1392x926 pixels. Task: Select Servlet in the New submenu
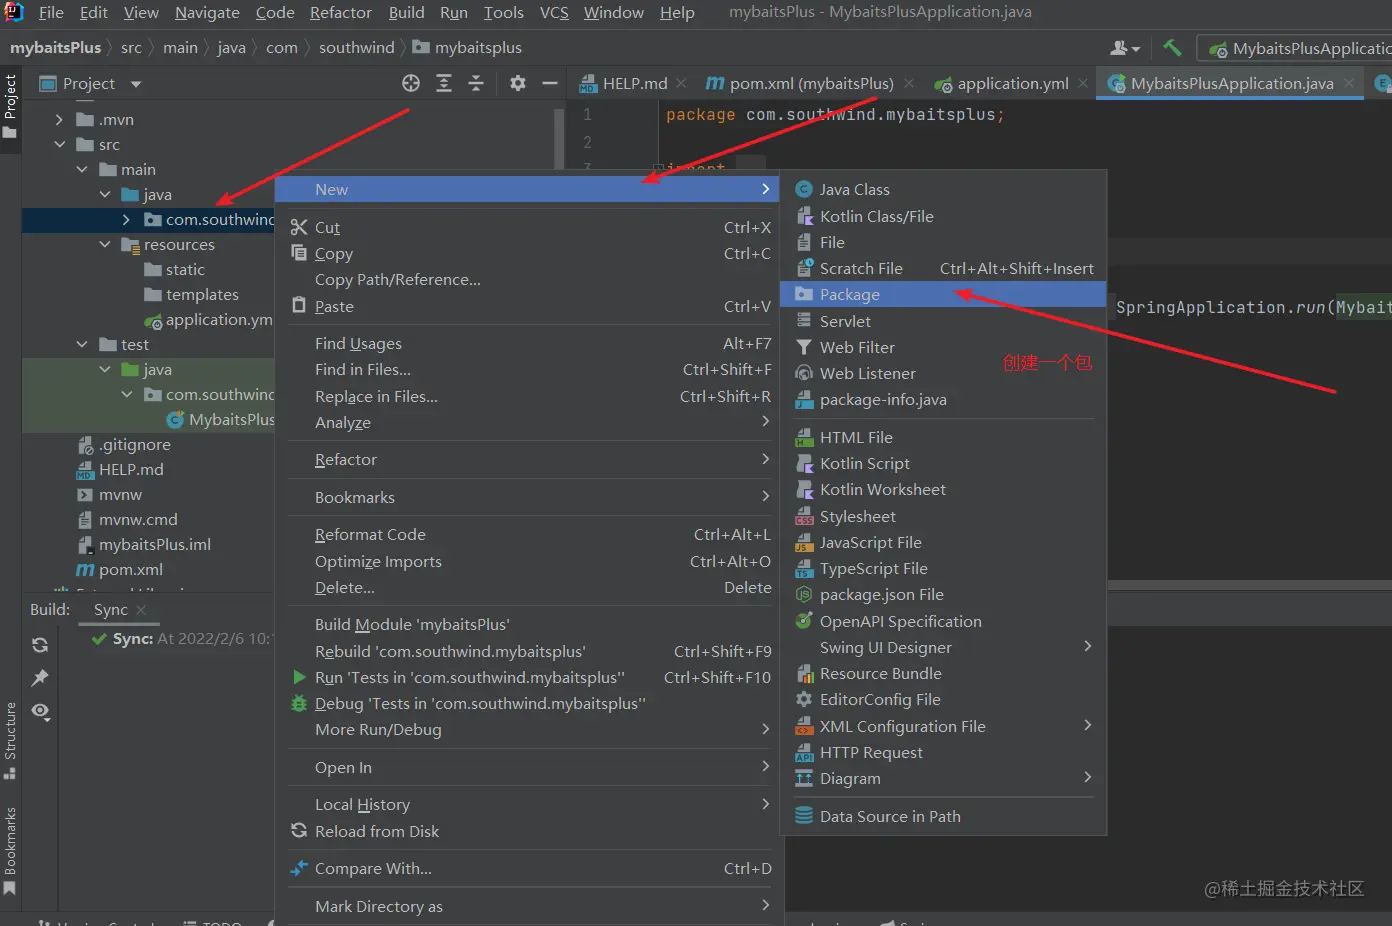coord(943,321)
